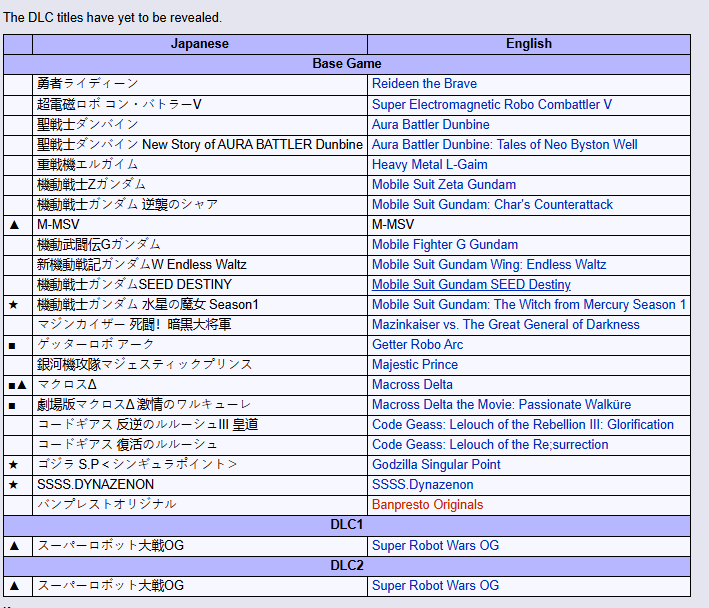Click the Base Game section header
Screen dimensions: 709x608
[347, 64]
